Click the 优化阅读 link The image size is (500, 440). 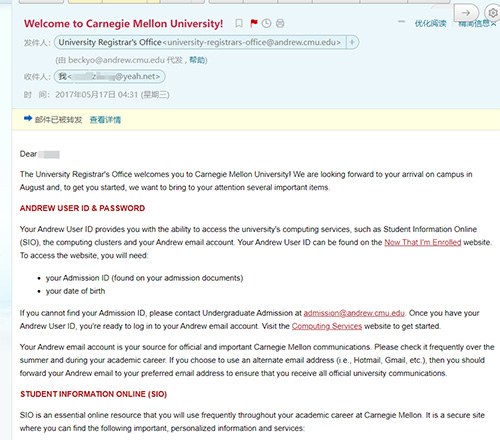(x=430, y=23)
